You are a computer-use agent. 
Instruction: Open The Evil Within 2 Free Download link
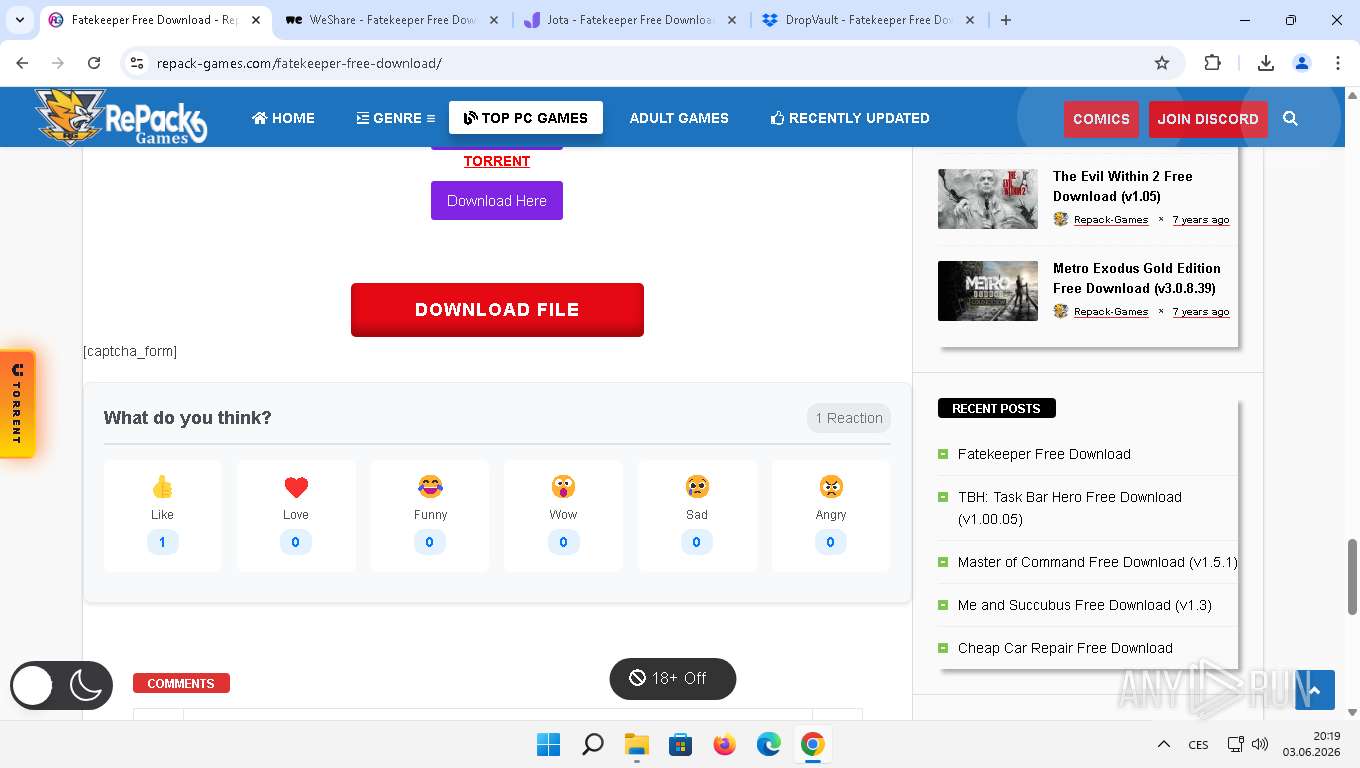click(x=1123, y=186)
